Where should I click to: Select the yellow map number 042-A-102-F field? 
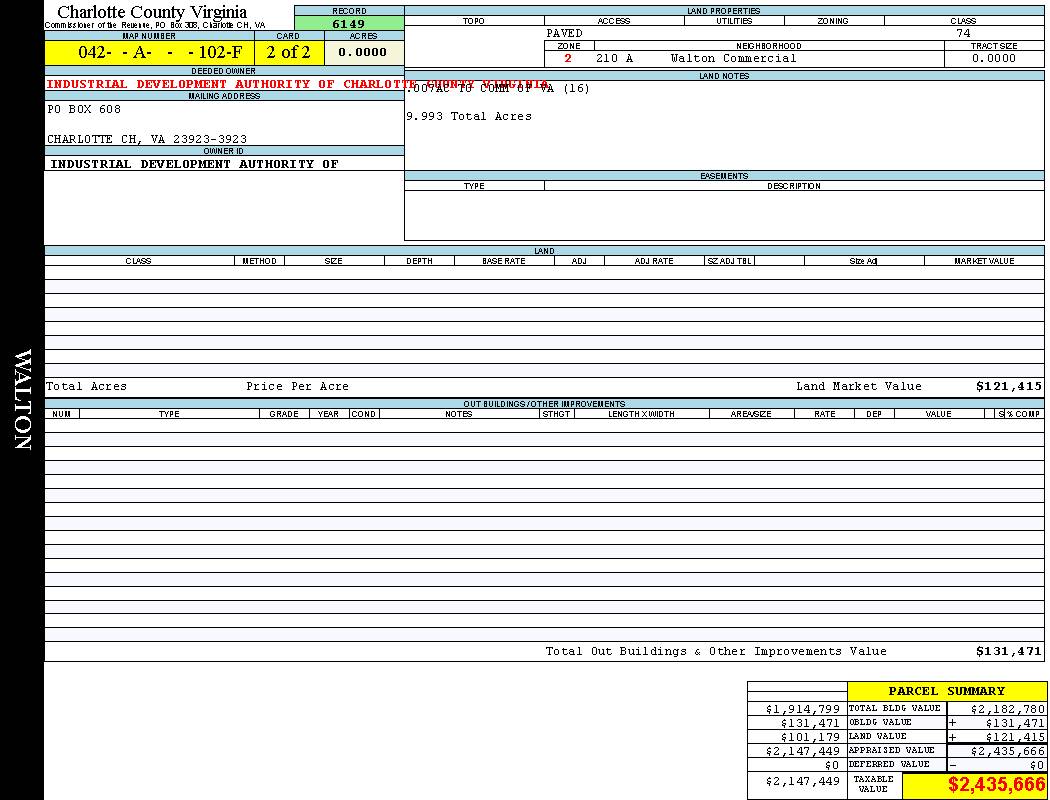click(x=160, y=53)
